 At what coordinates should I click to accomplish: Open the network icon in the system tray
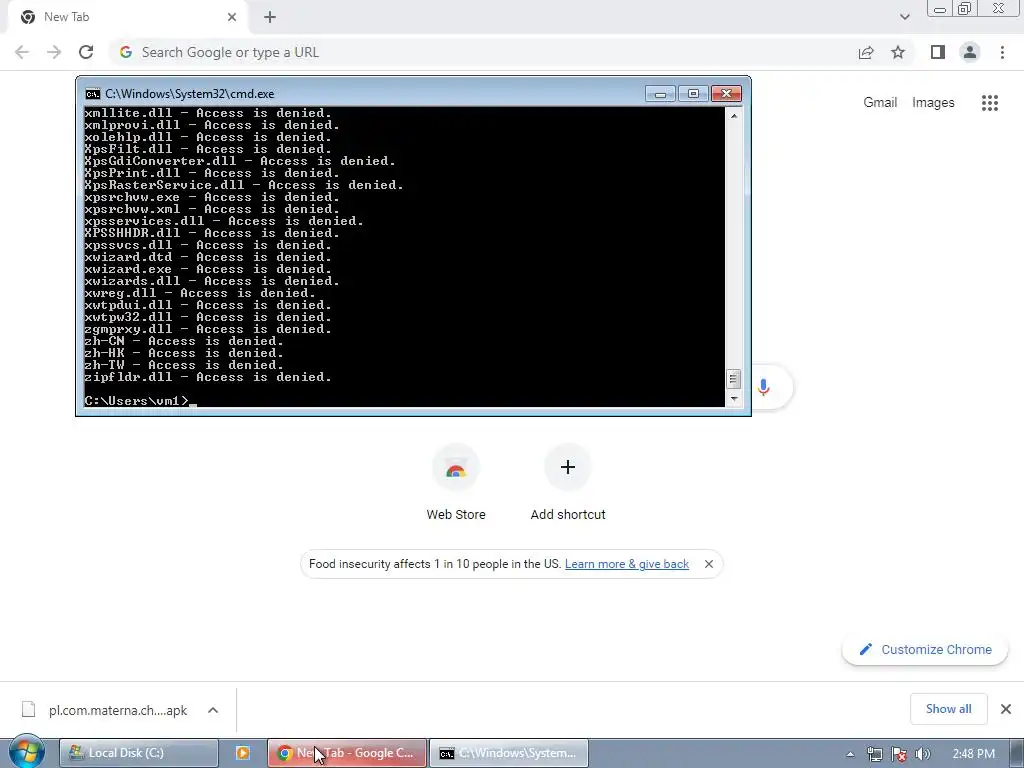pos(874,754)
